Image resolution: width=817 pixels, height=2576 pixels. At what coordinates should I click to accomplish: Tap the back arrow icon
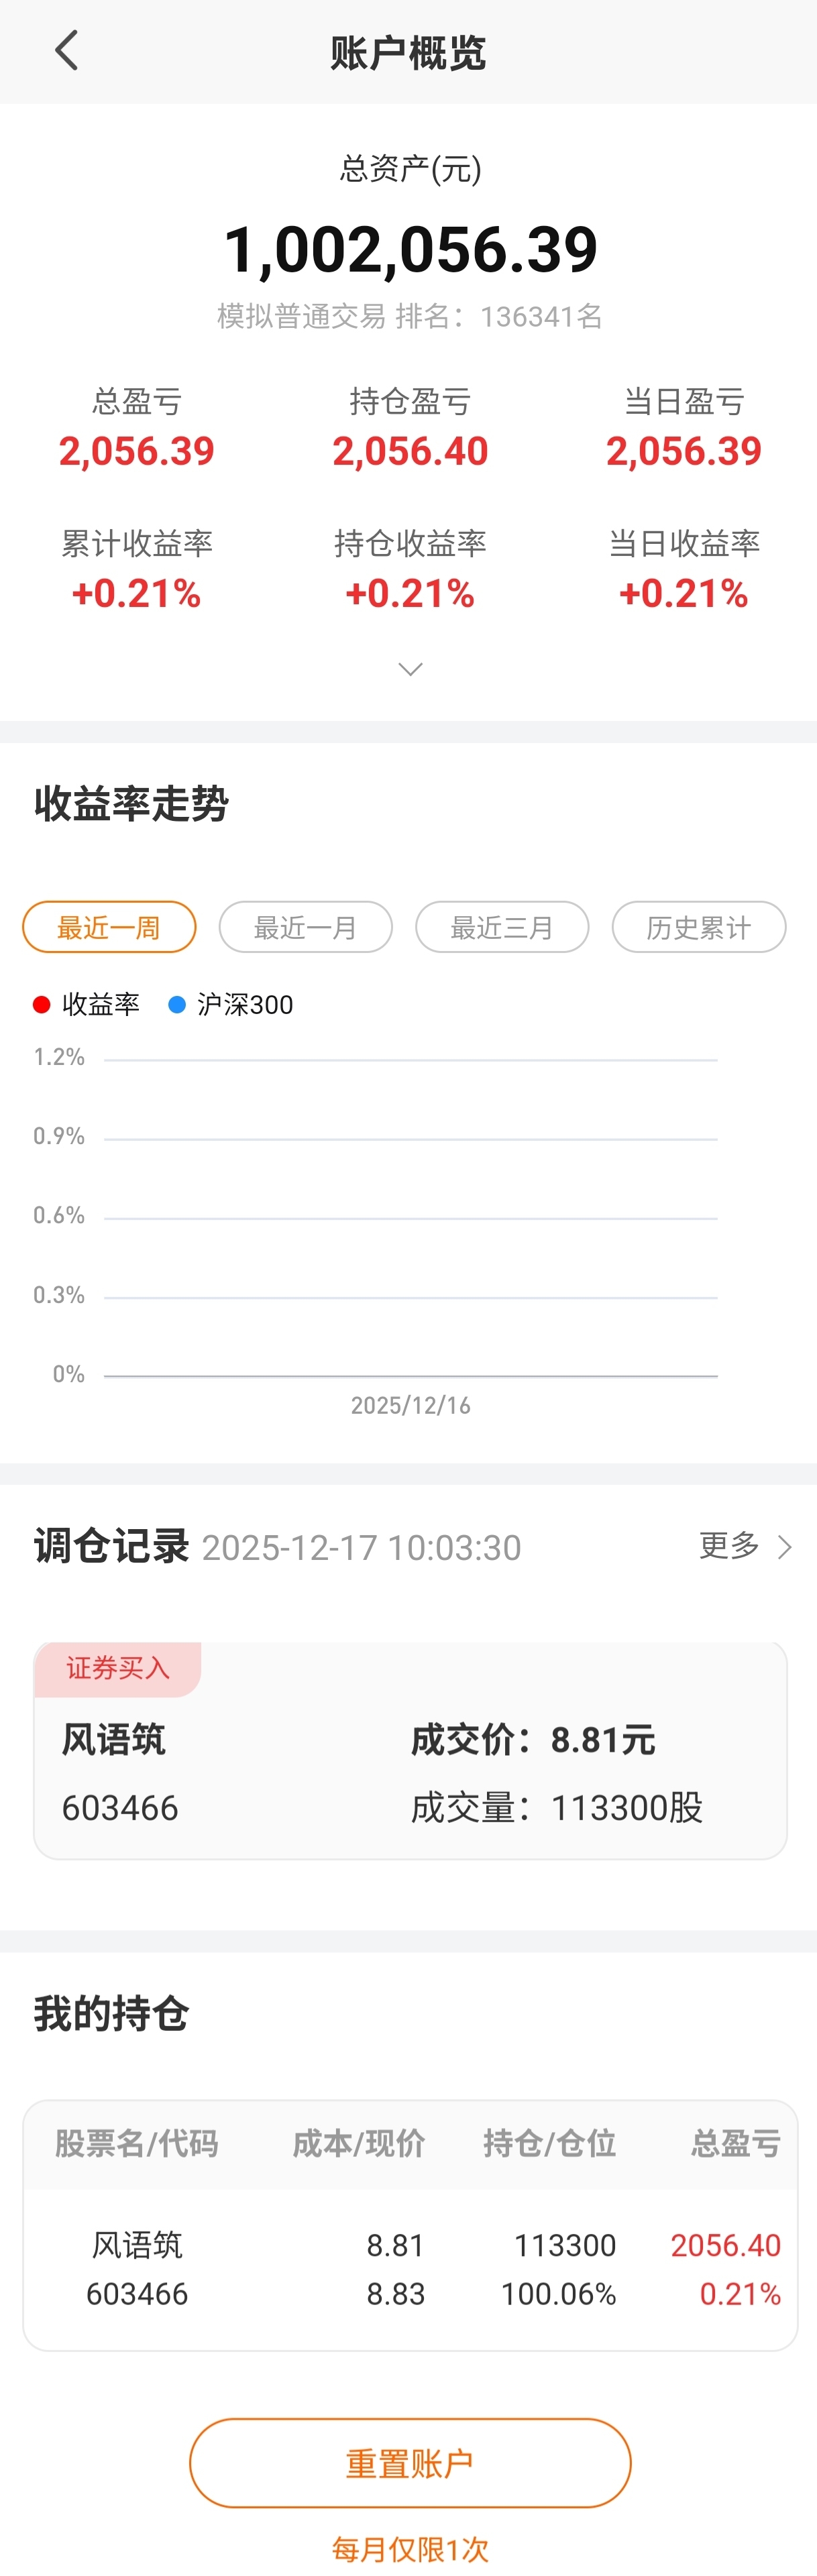pos(66,51)
